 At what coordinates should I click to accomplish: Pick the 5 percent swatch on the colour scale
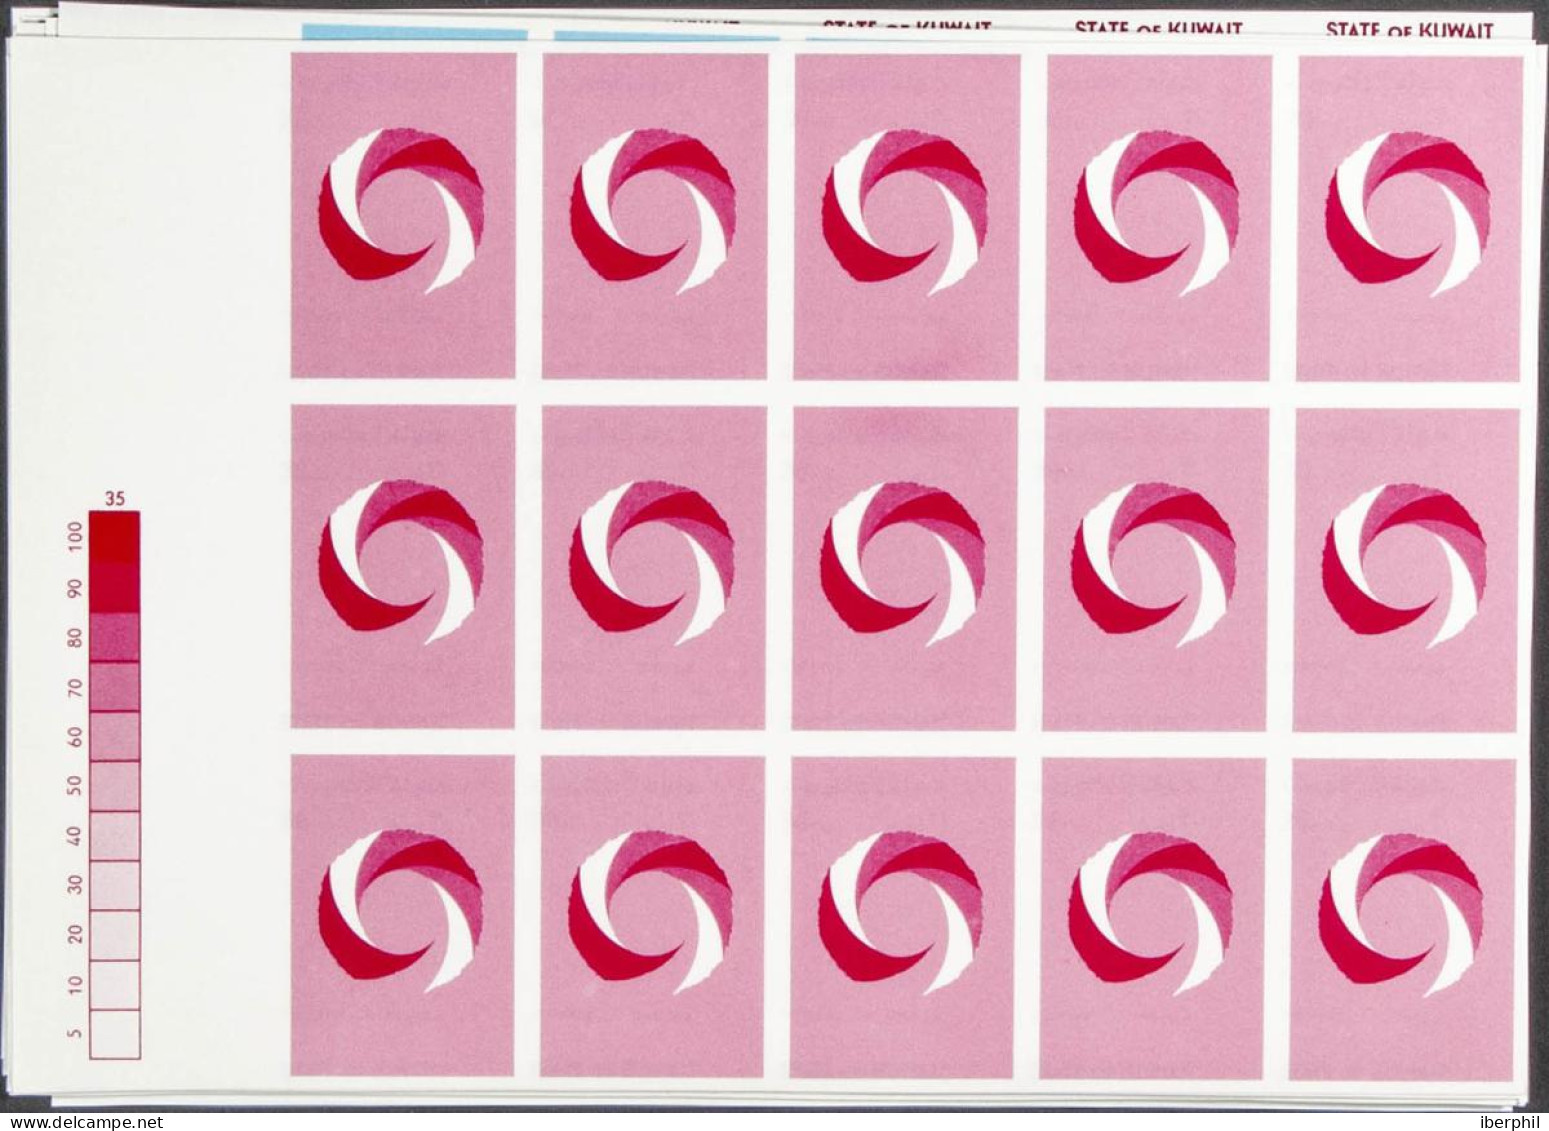click(114, 1034)
